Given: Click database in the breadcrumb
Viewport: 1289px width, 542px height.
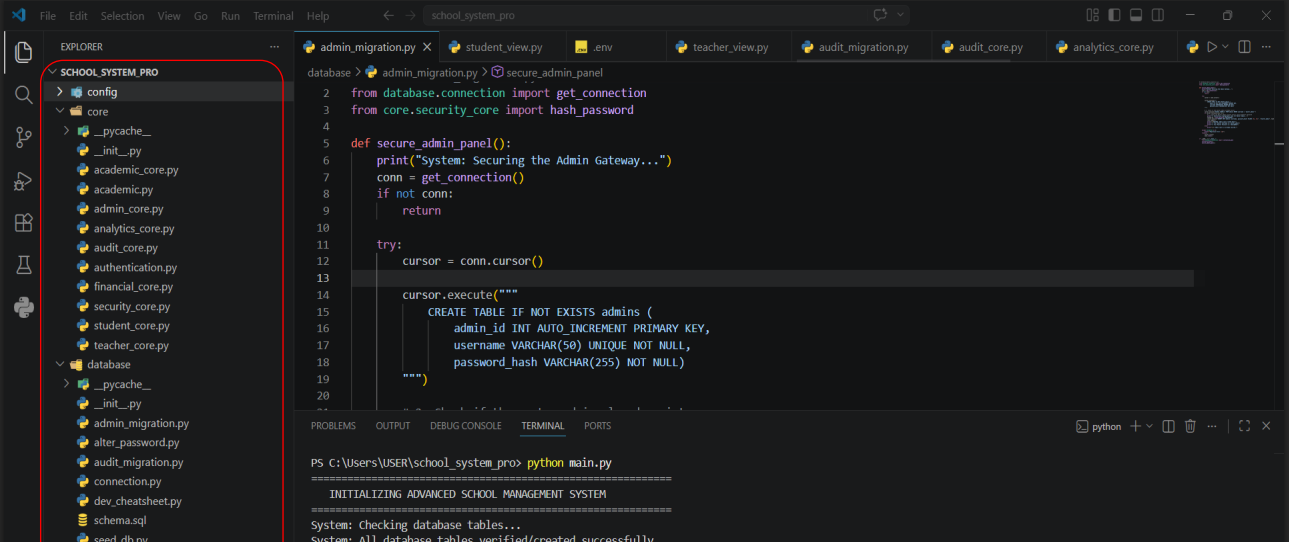Looking at the screenshot, I should (329, 73).
